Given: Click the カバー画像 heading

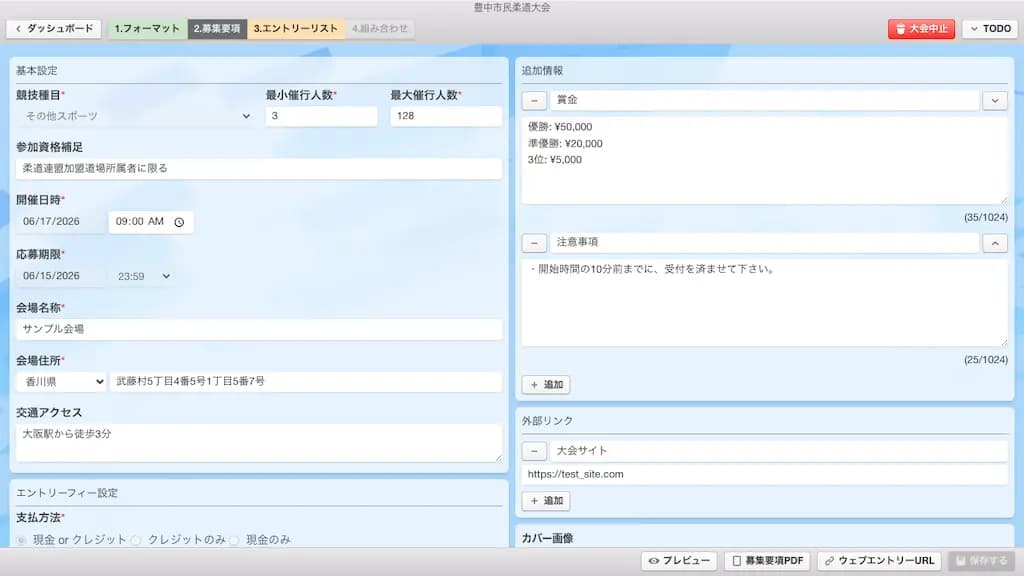Looking at the screenshot, I should coord(547,538).
